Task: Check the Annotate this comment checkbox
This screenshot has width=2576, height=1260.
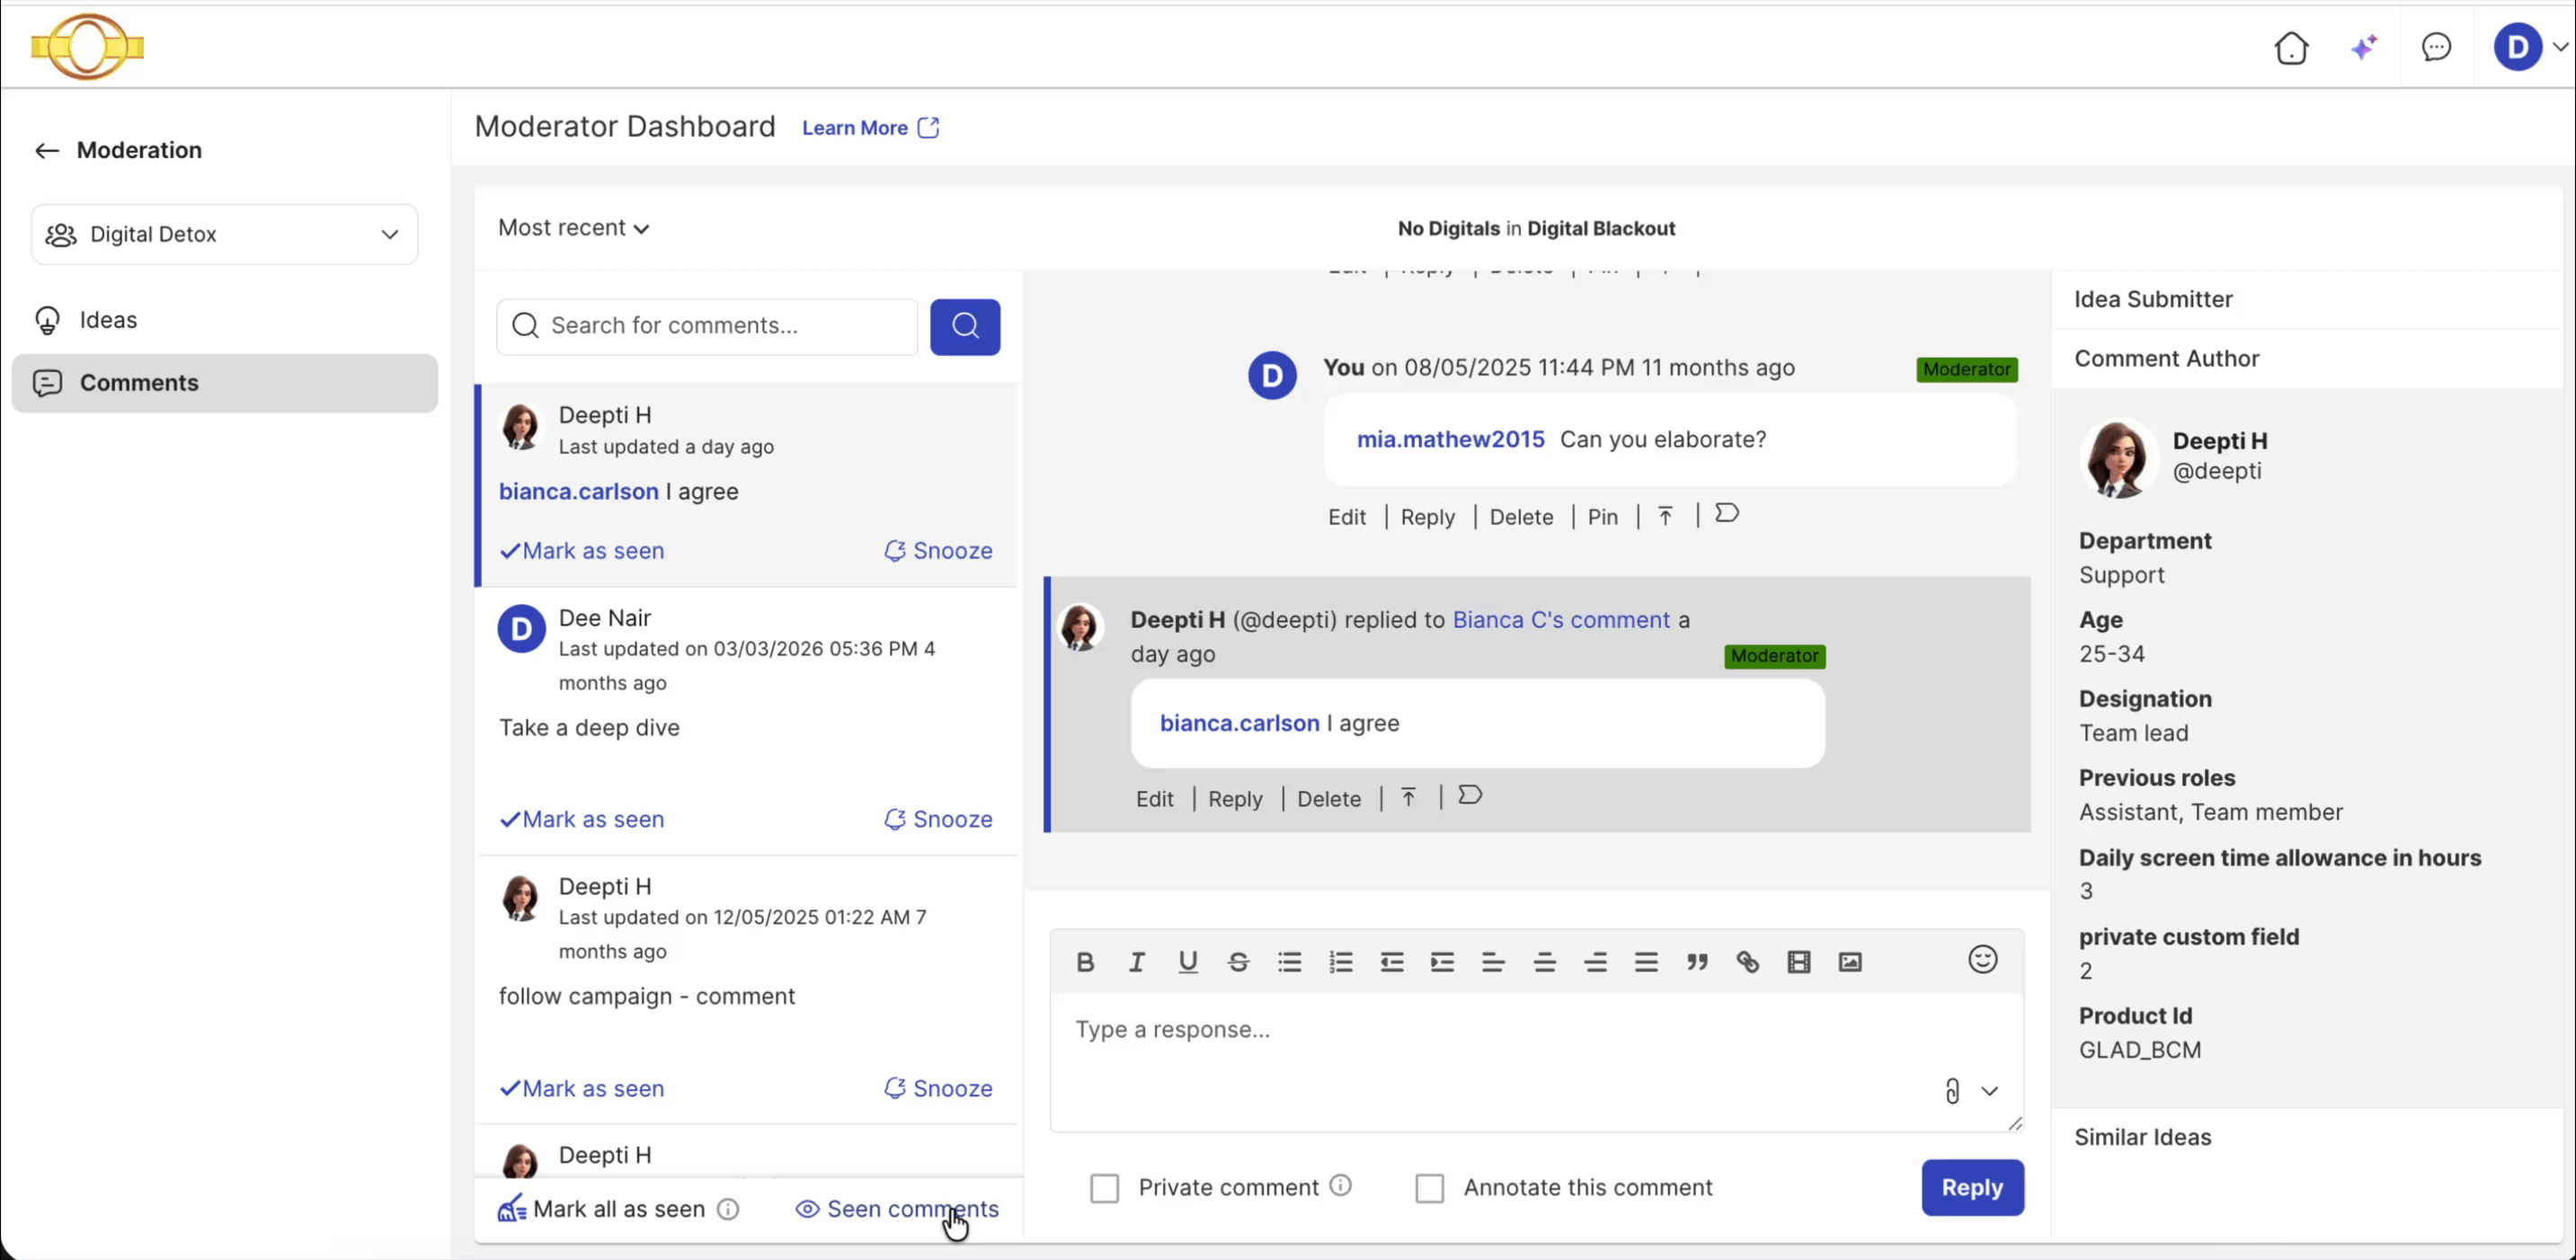Action: (x=1430, y=1188)
